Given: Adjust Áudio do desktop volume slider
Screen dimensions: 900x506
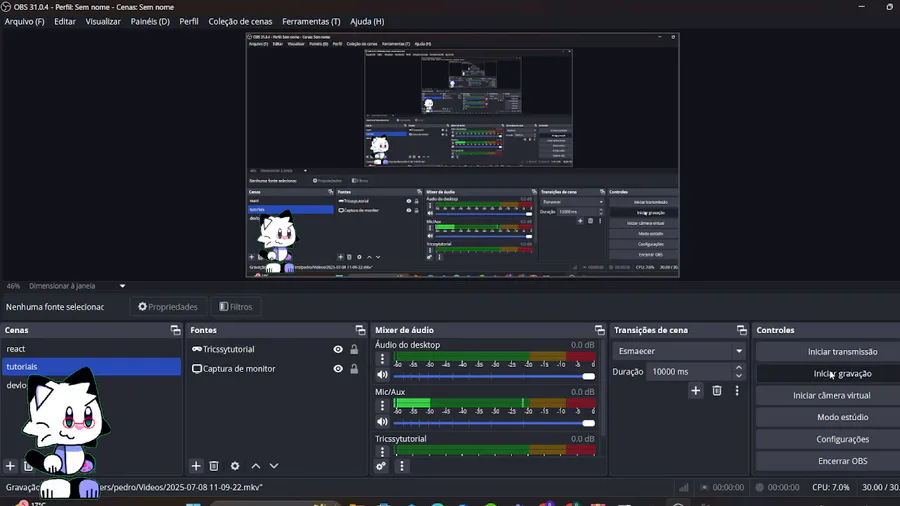Looking at the screenshot, I should pos(494,376).
